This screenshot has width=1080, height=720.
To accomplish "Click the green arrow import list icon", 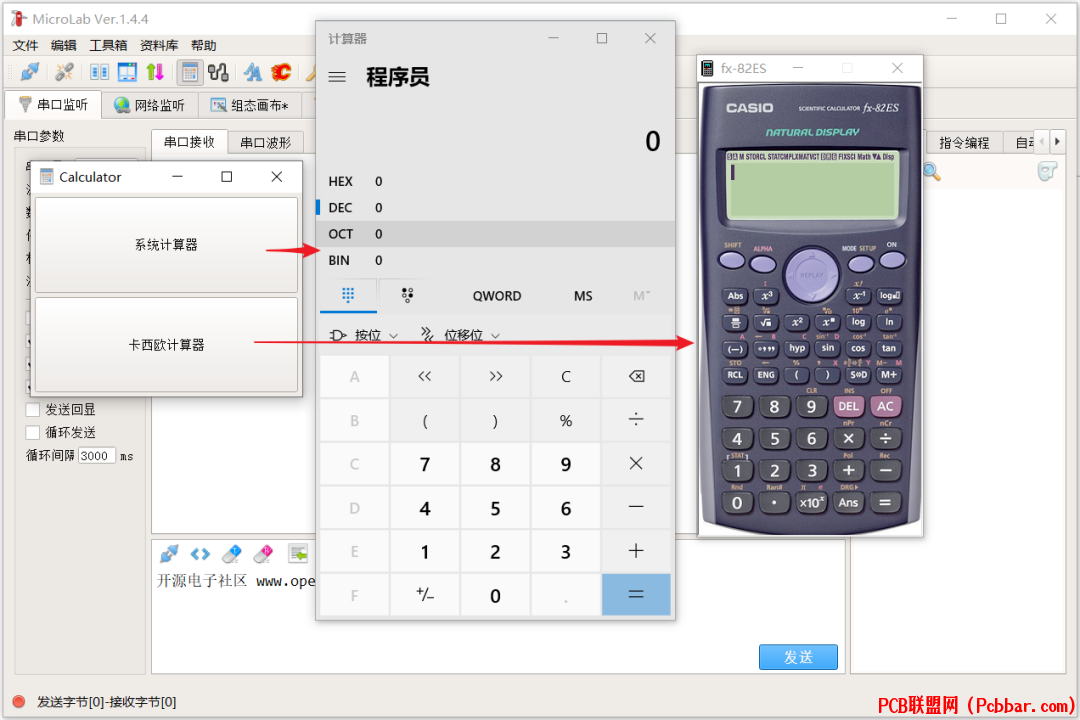I will point(298,553).
